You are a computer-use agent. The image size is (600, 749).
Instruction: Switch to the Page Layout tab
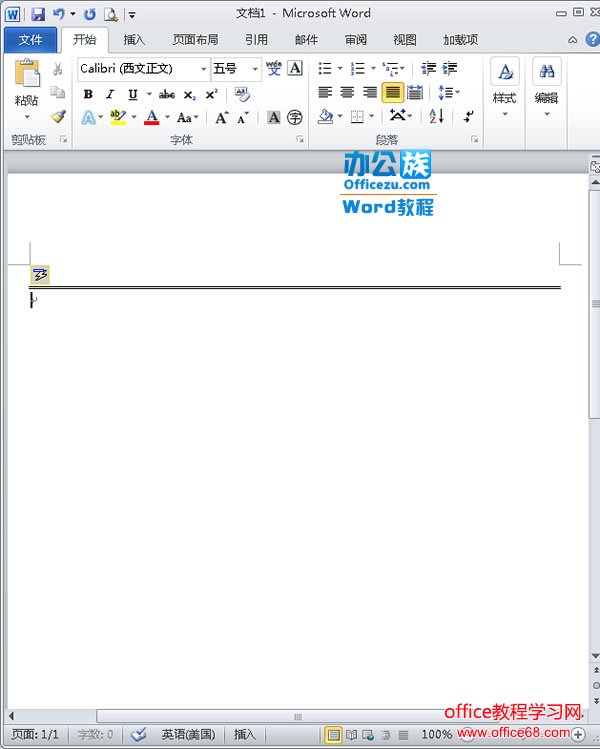[x=195, y=40]
